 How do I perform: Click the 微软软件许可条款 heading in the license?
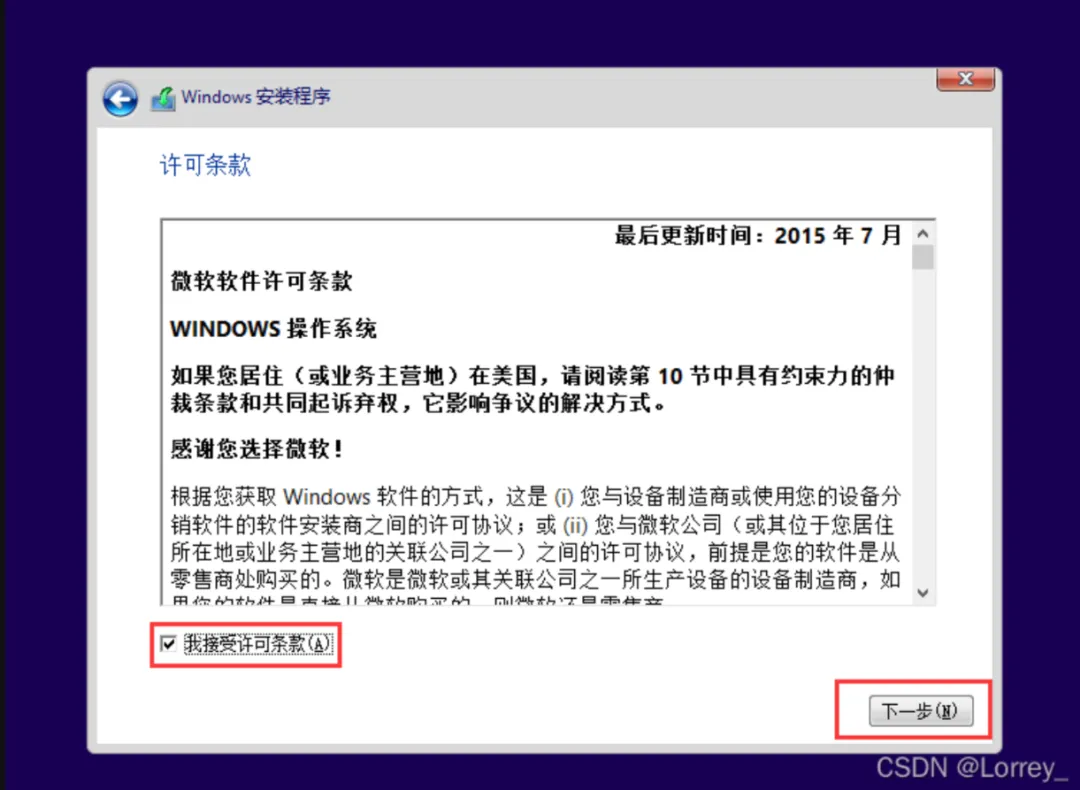(262, 281)
